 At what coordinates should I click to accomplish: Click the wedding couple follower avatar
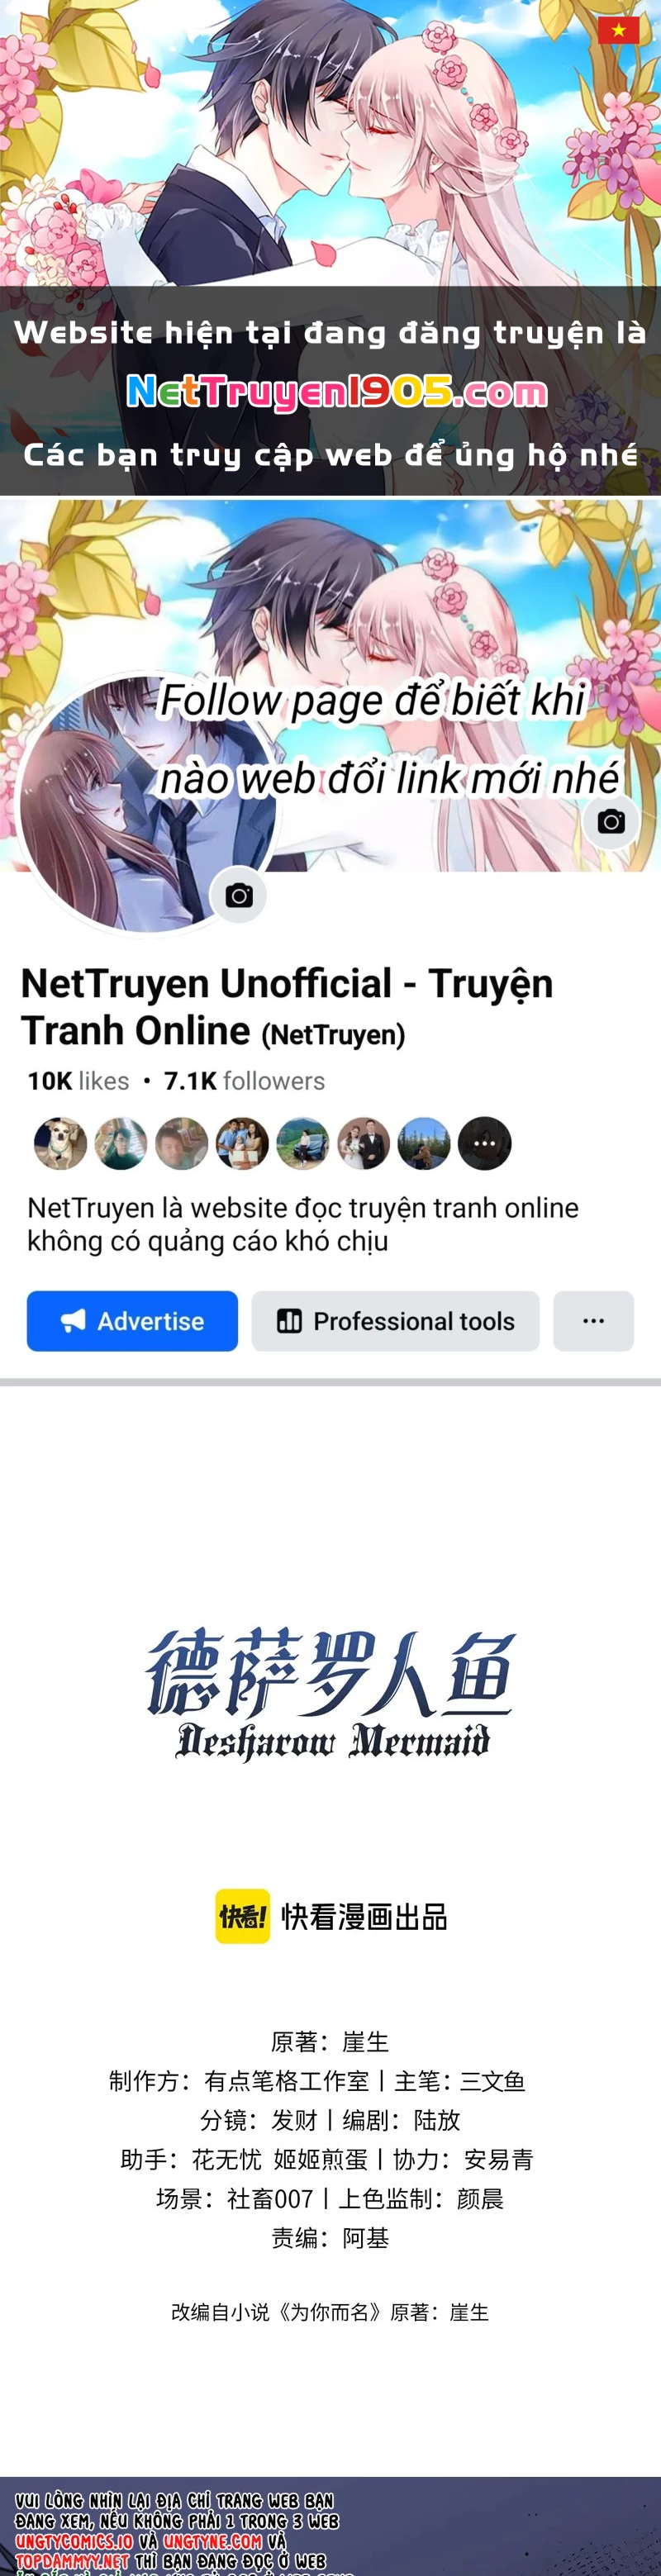[364, 1143]
